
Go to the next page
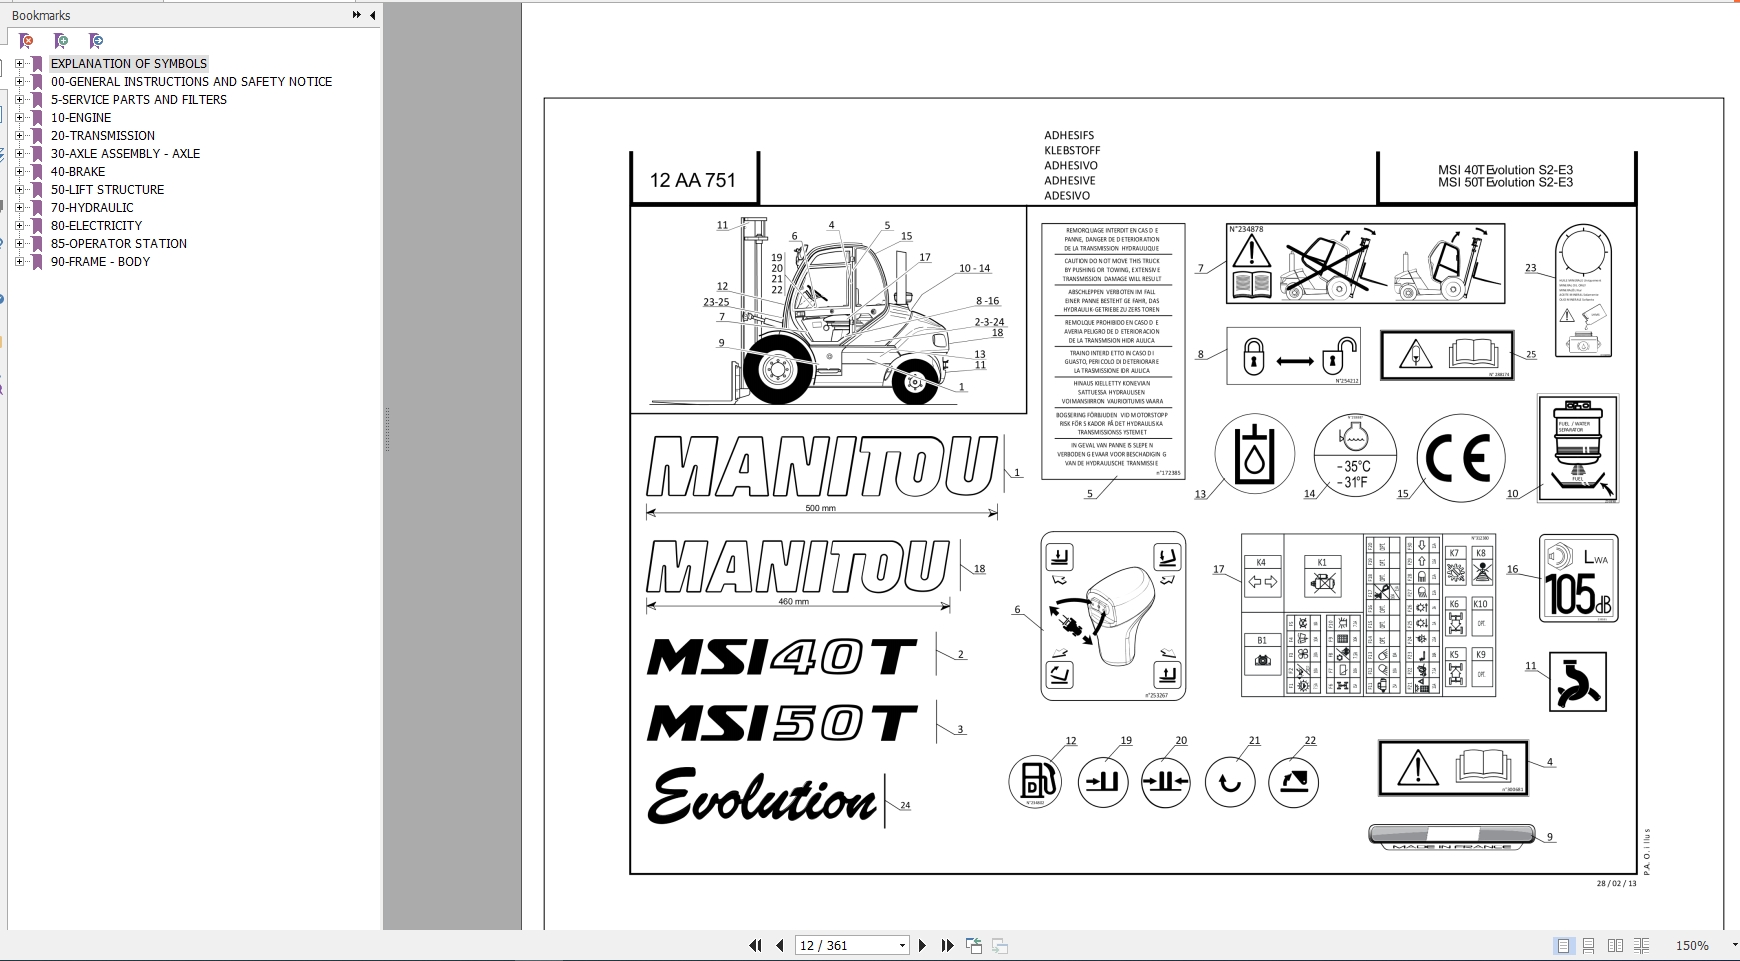point(922,945)
